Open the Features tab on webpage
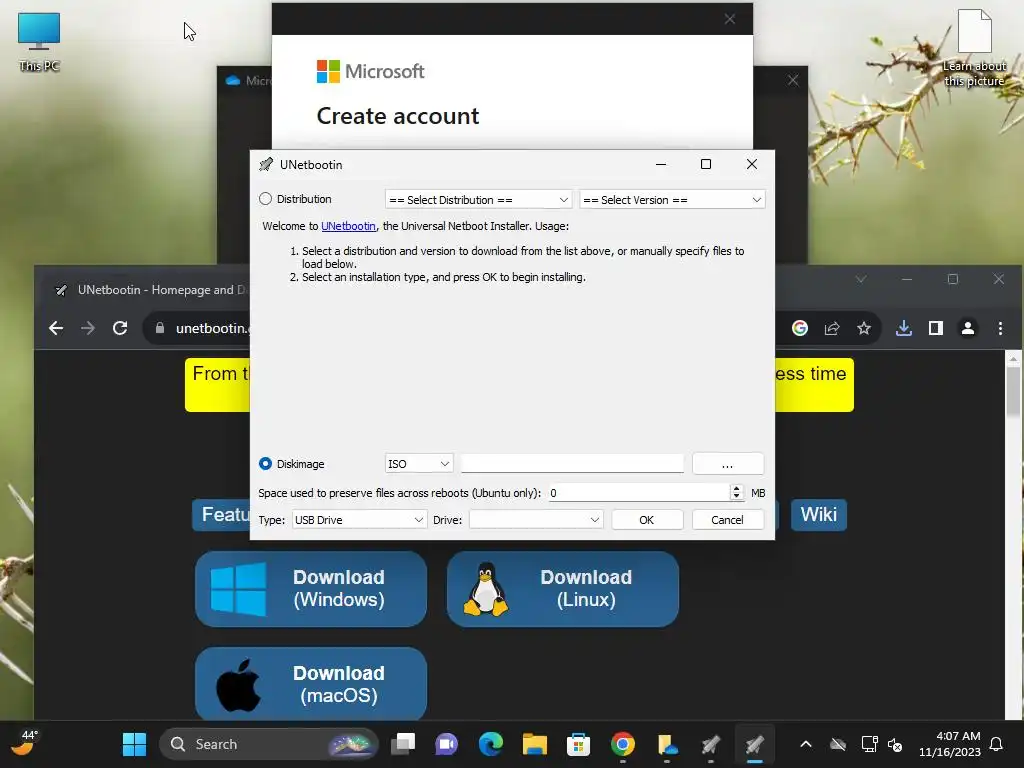The height and width of the screenshot is (768, 1024). pyautogui.click(x=222, y=515)
